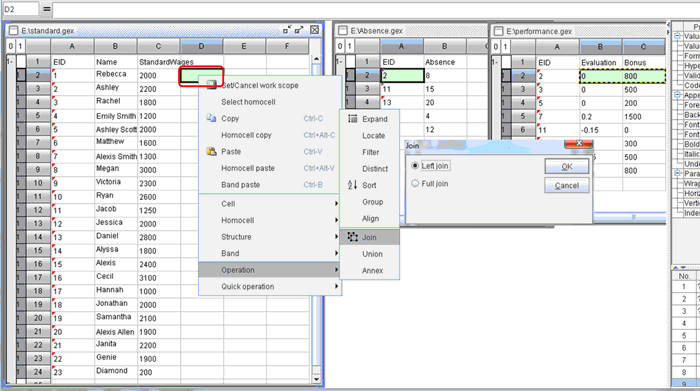Click highlighted EID cell 2 in Absence.gex
This screenshot has width=700, height=391.
tap(402, 75)
